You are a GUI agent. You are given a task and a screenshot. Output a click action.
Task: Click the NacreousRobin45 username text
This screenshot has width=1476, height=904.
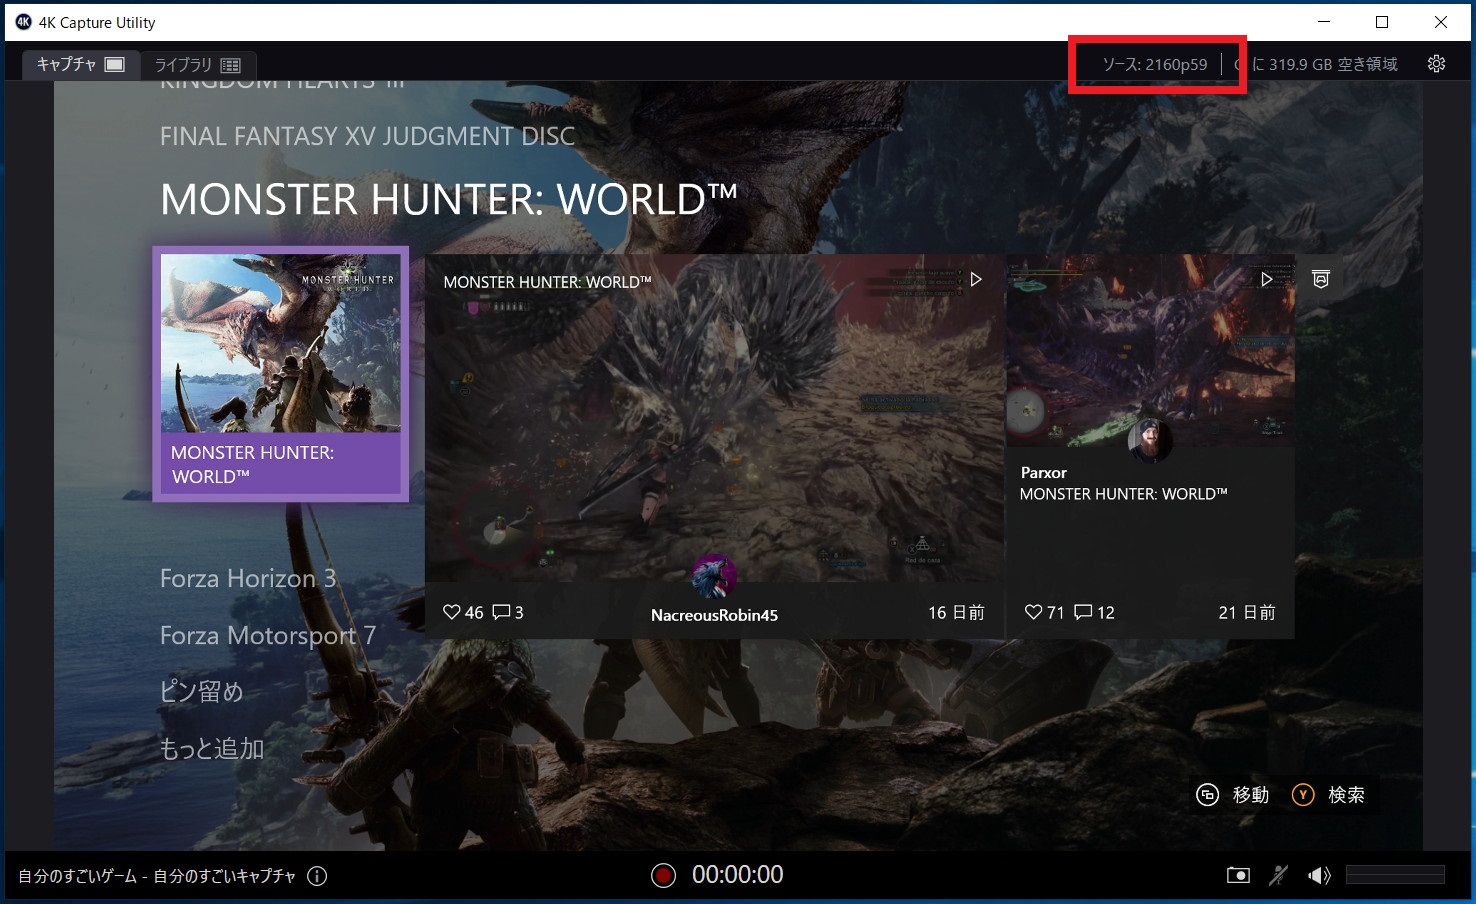point(714,616)
